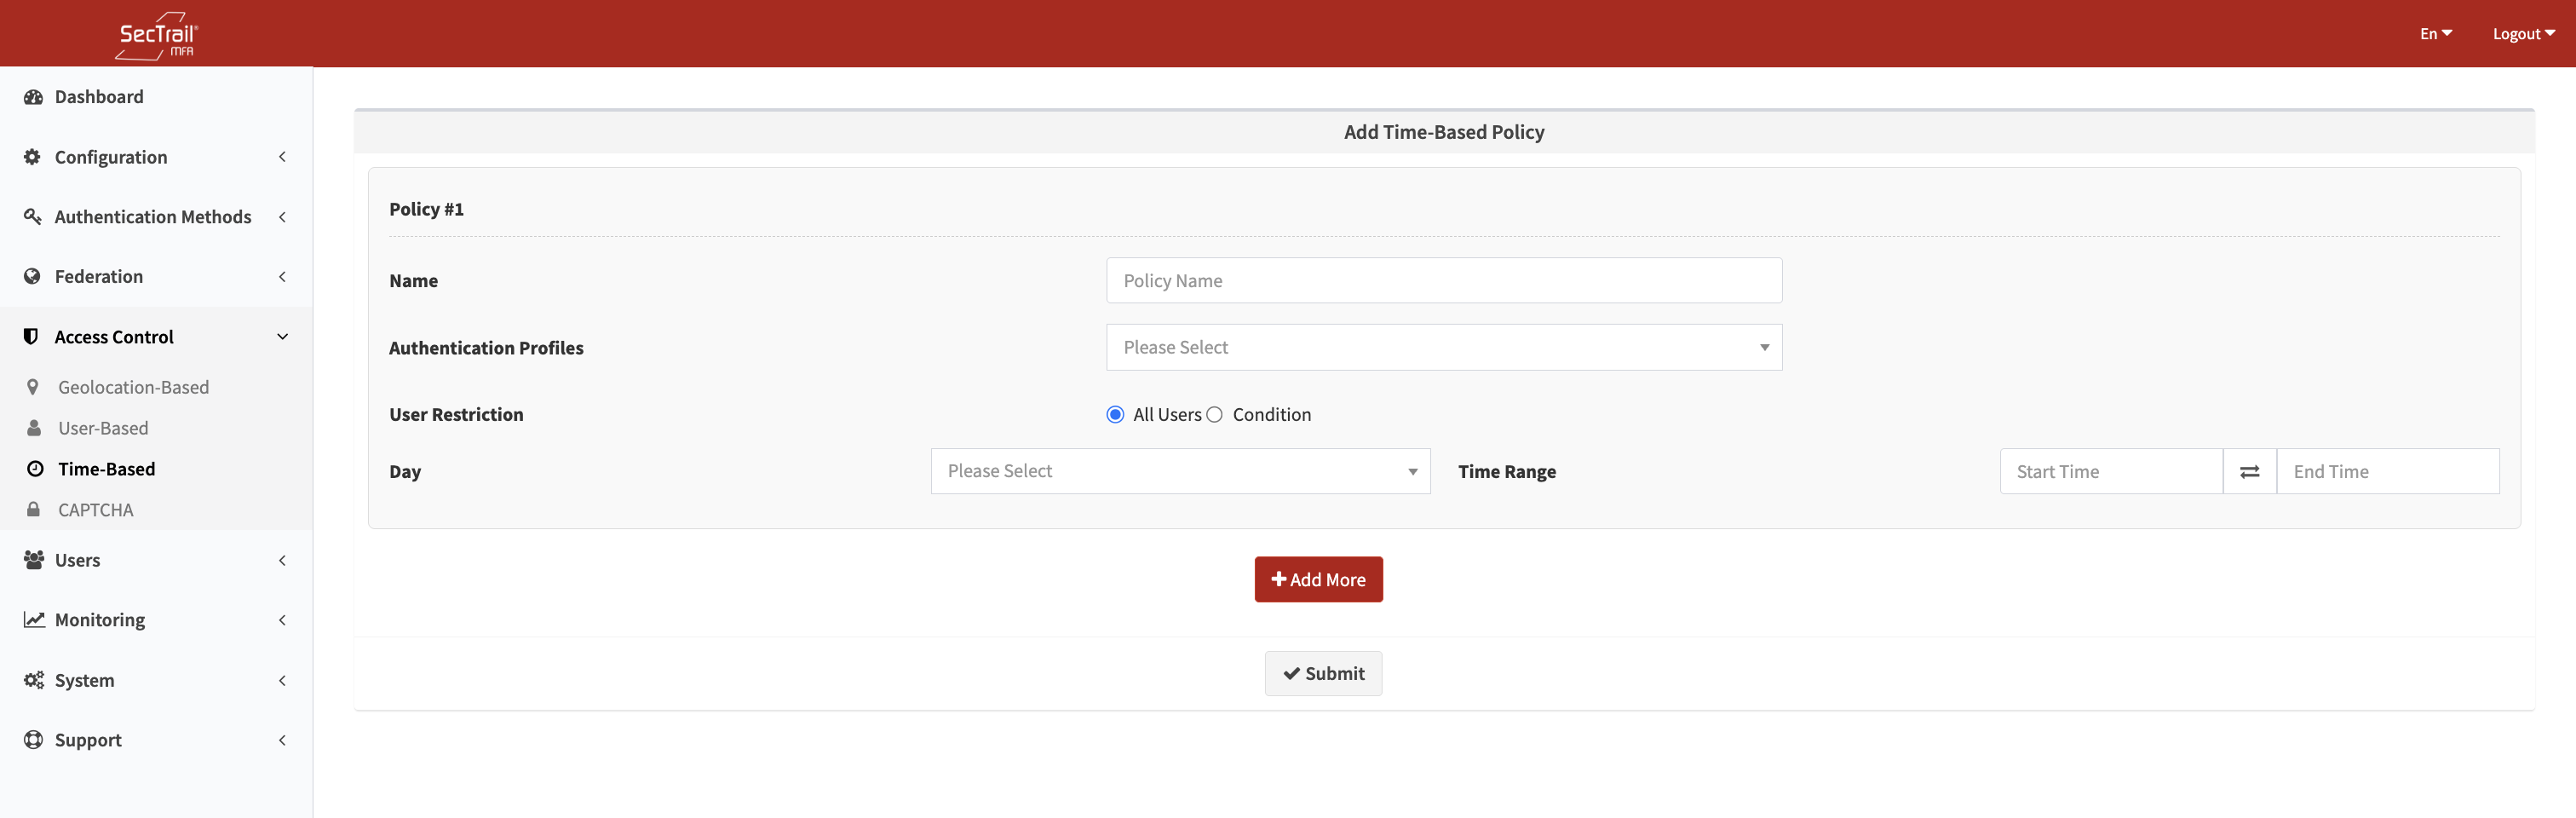Open the Day selection dropdown
Image resolution: width=2576 pixels, height=818 pixels.
[1180, 472]
